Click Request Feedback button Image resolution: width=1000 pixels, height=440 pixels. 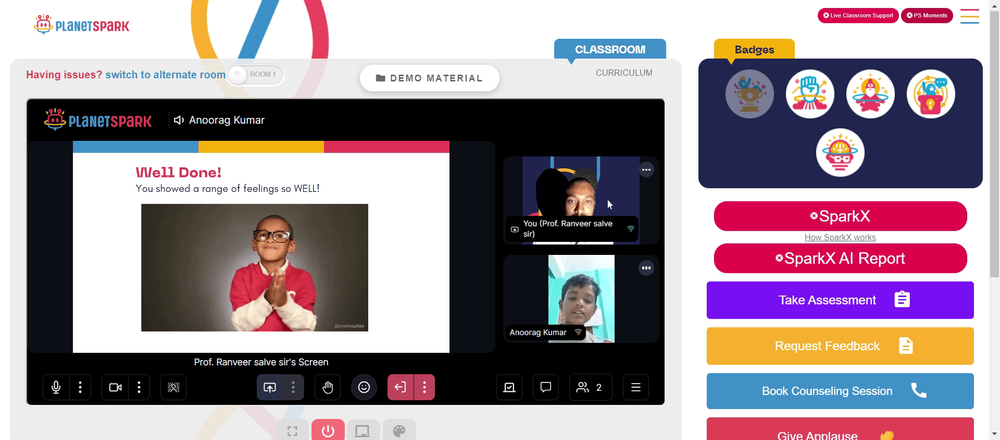[x=840, y=346]
